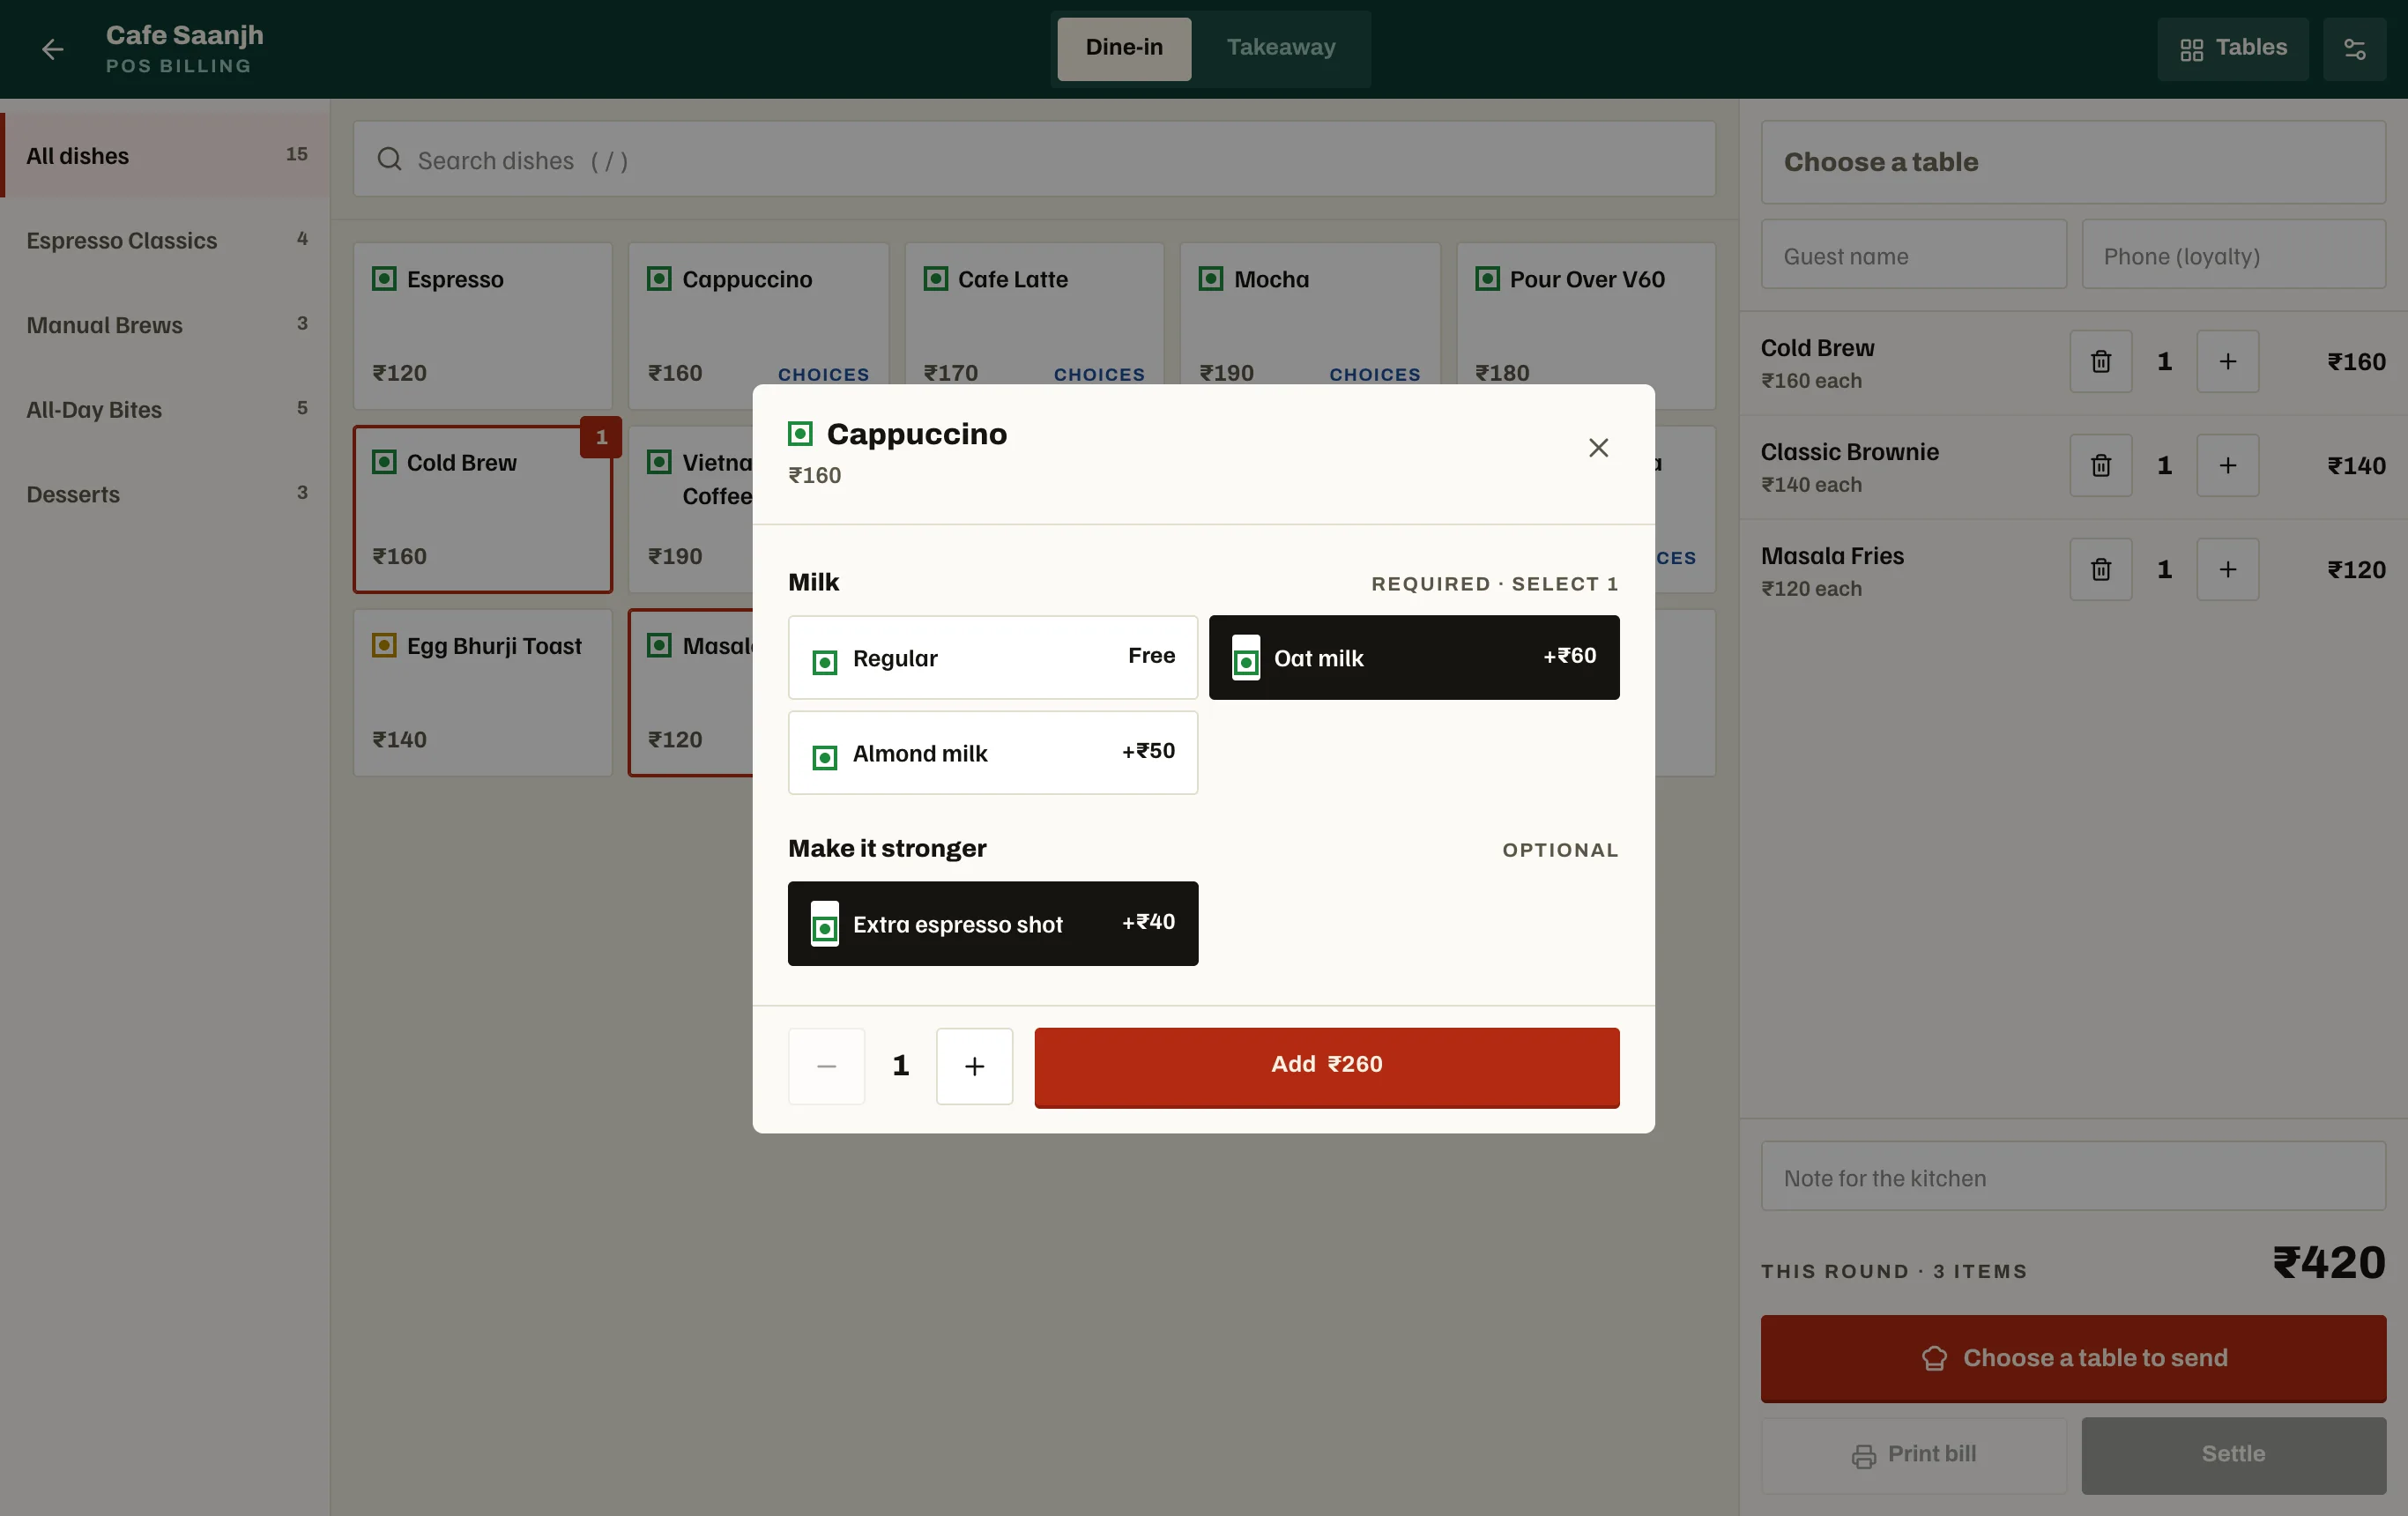Click Choose a table to send button
This screenshot has height=1516, width=2408.
coord(2073,1358)
